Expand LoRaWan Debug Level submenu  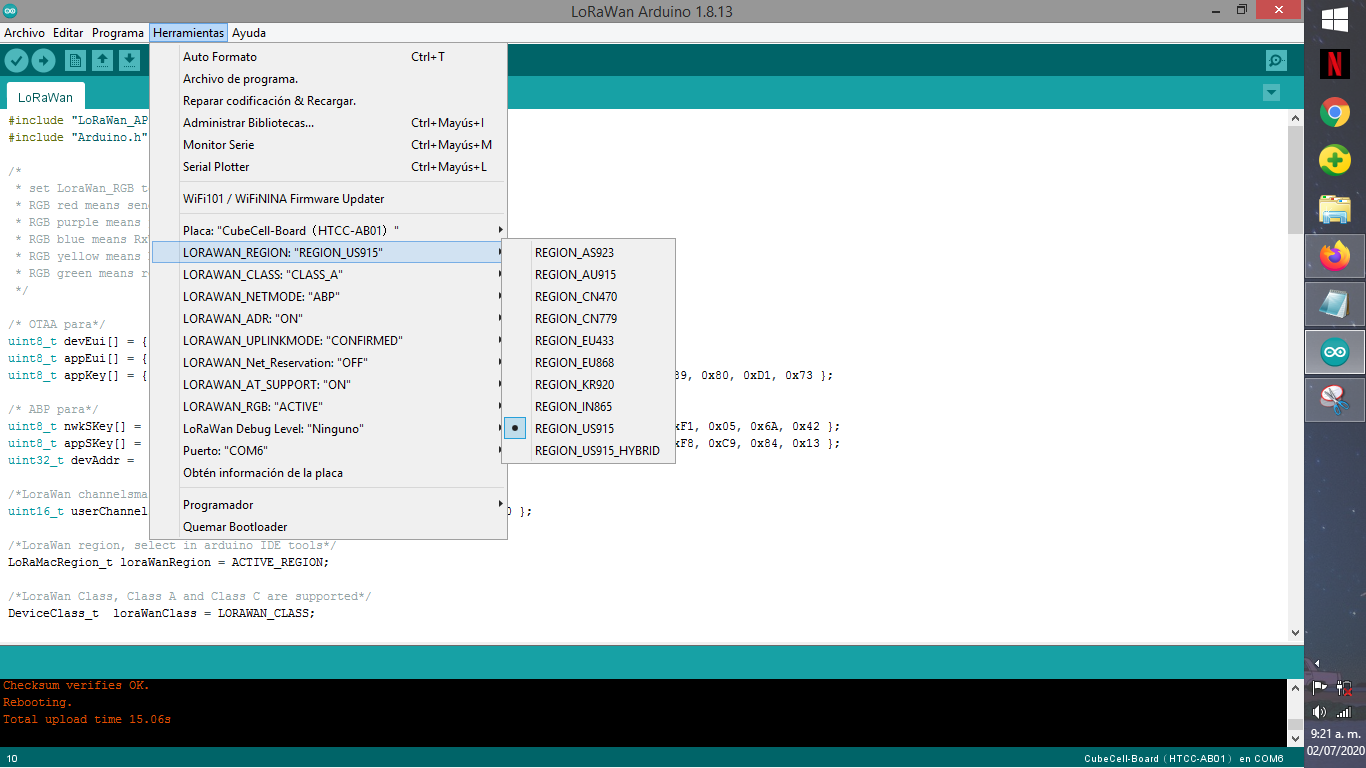coord(329,429)
